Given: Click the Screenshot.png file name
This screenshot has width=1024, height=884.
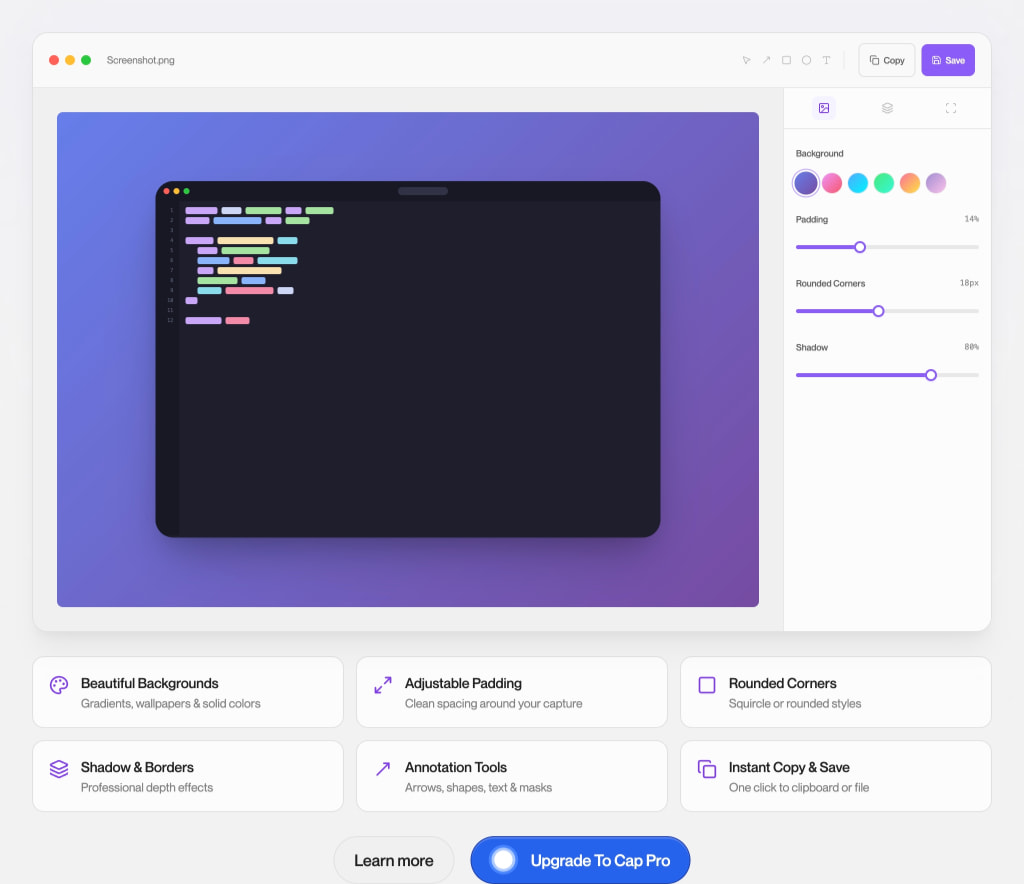Looking at the screenshot, I should [x=140, y=60].
